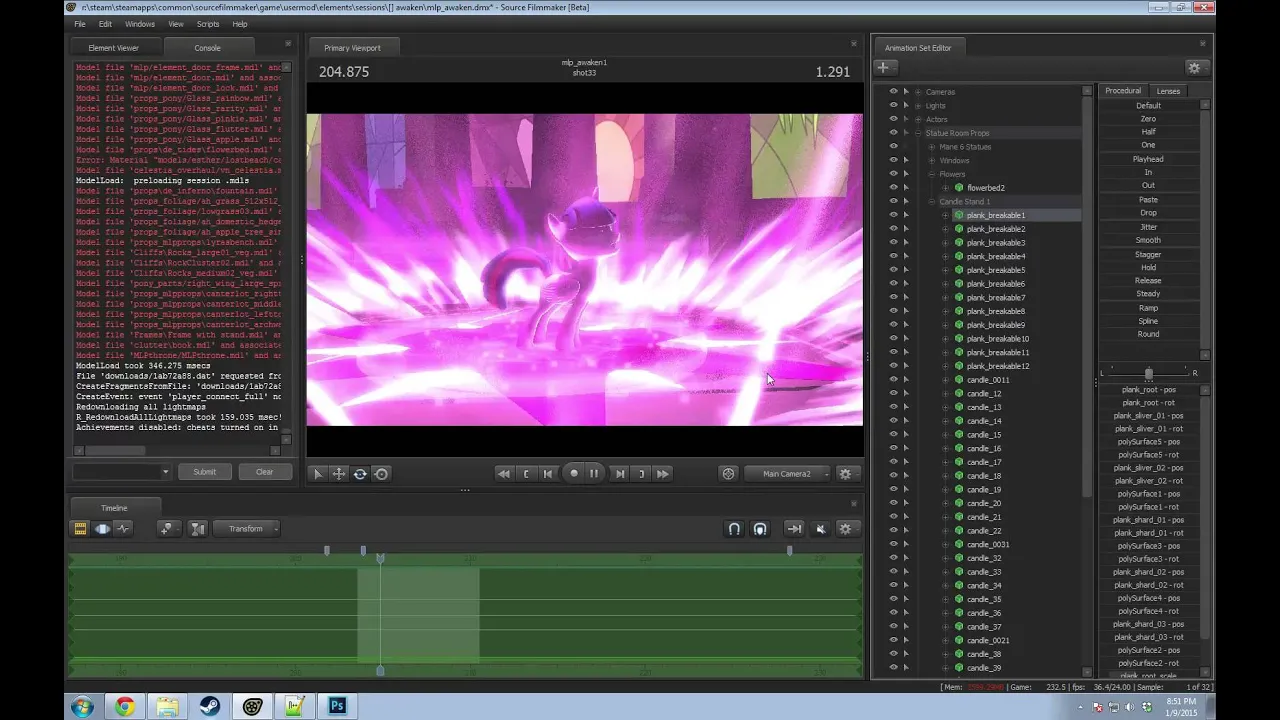
Task: Pause the playback
Action: (x=594, y=474)
